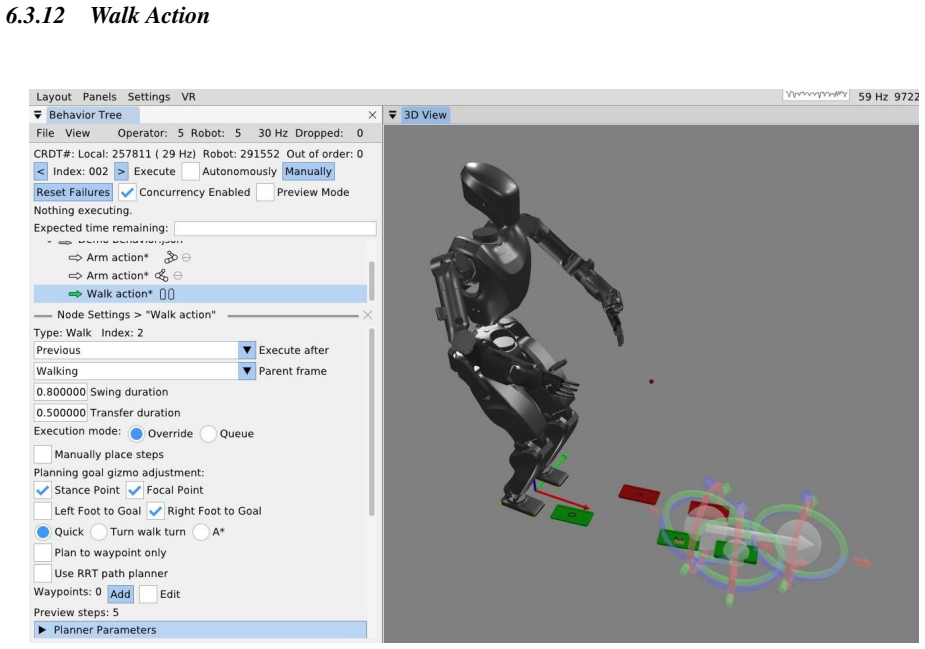Toggle the Autonomously checkbox

tap(190, 172)
